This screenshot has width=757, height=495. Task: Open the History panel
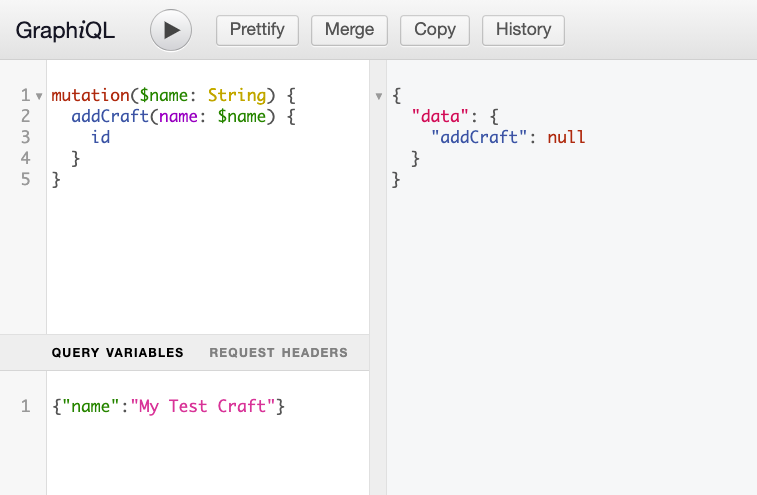[523, 30]
